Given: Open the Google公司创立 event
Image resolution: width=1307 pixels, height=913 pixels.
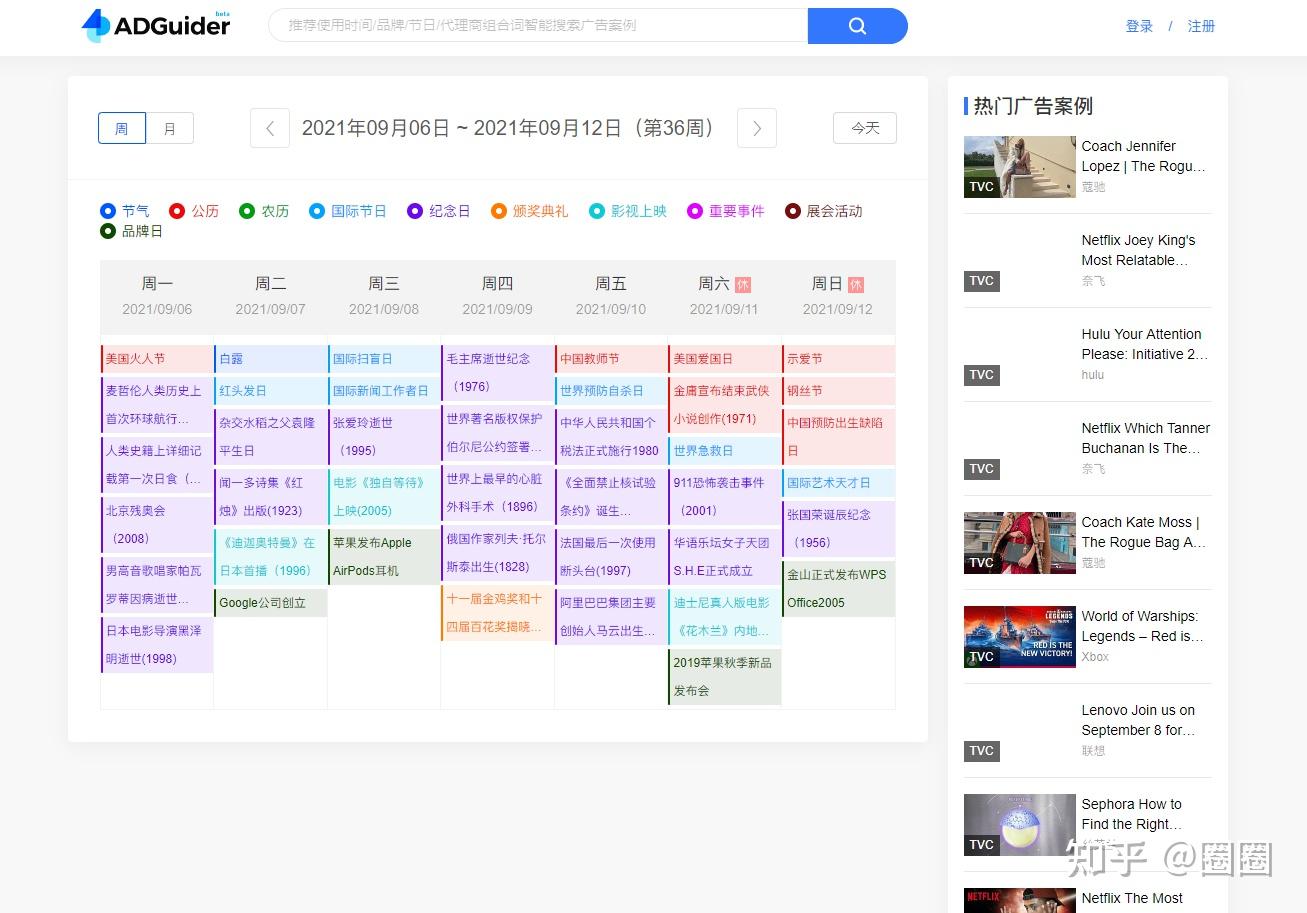Looking at the screenshot, I should click(x=271, y=603).
